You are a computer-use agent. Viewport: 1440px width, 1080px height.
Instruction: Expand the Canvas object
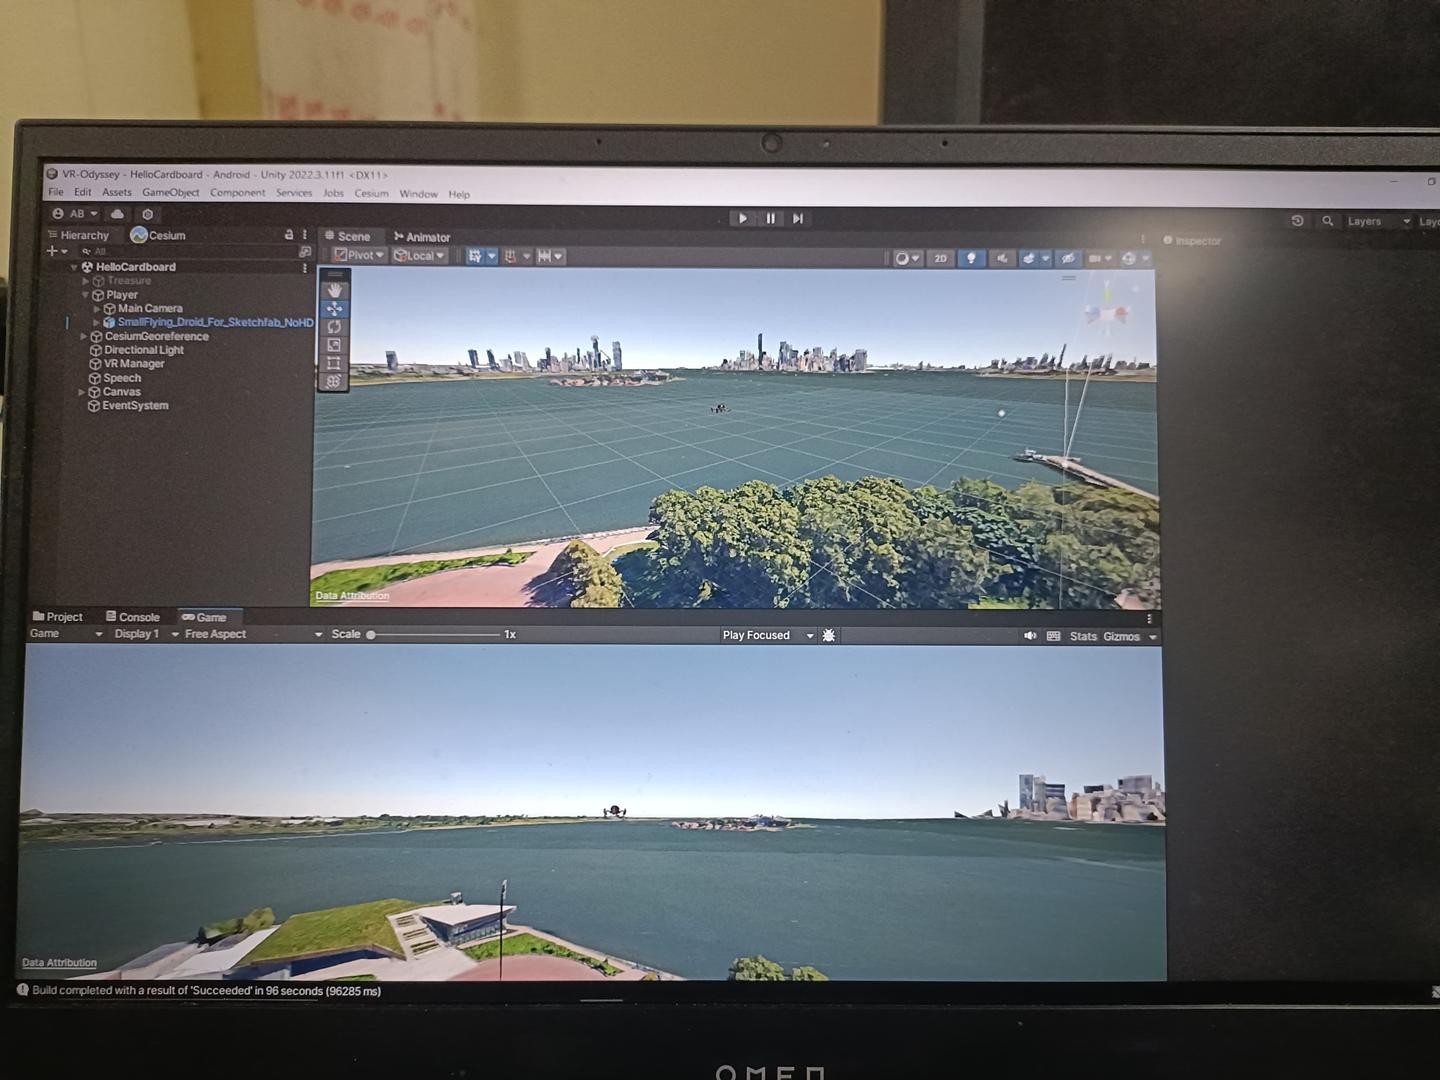tap(81, 392)
